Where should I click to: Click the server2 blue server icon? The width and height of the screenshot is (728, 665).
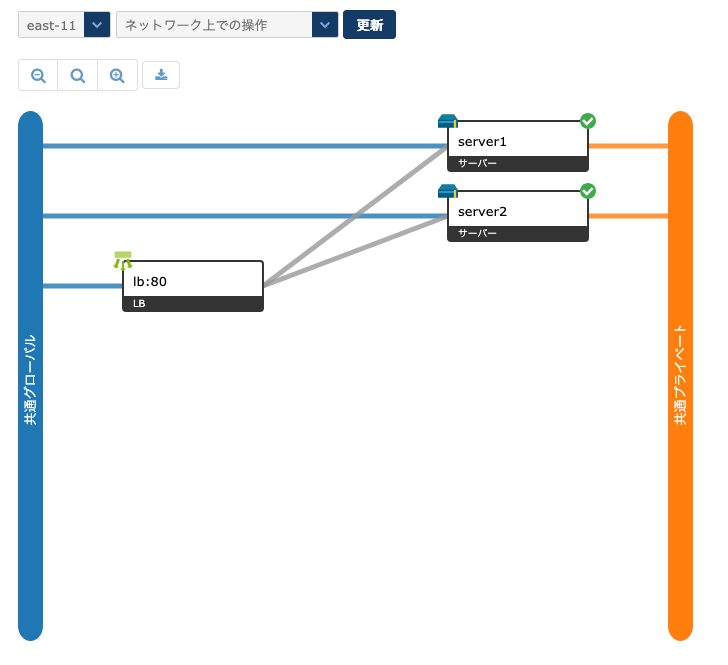coord(447,191)
